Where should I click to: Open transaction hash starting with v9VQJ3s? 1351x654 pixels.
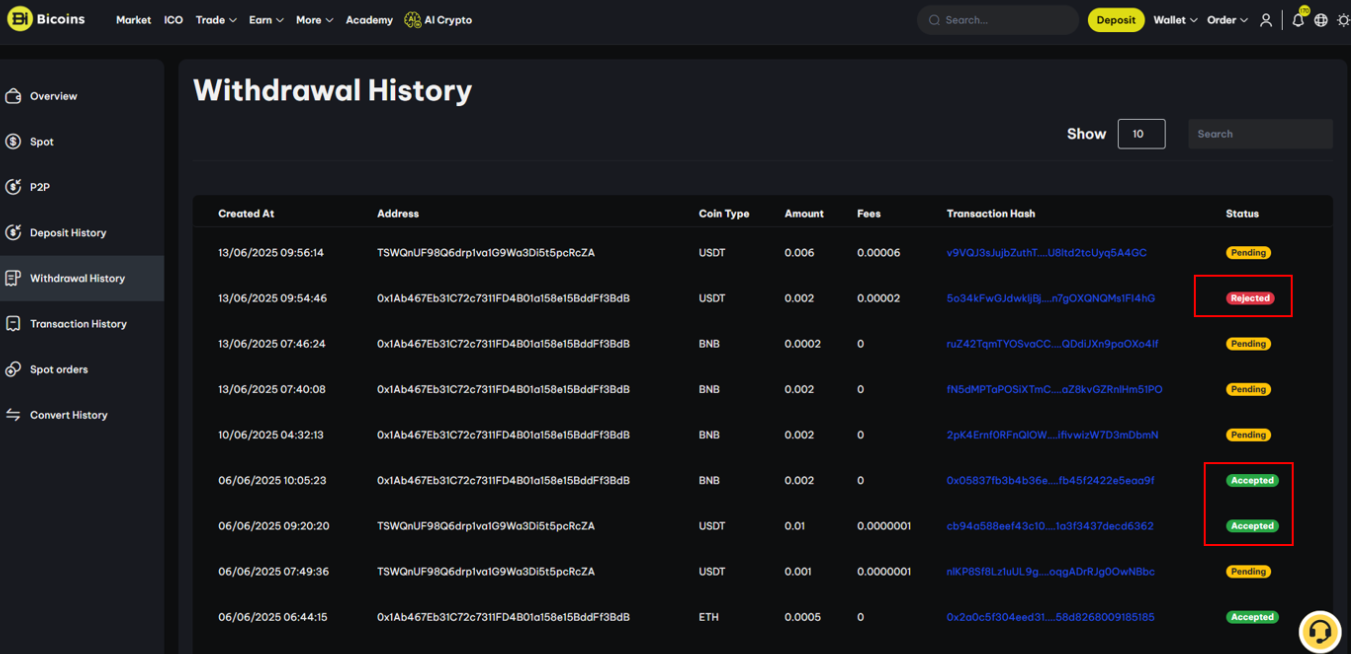pos(1046,253)
